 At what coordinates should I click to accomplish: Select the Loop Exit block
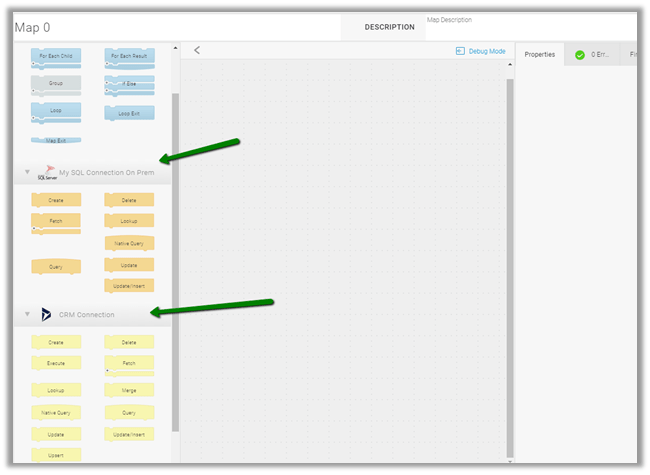point(129,113)
